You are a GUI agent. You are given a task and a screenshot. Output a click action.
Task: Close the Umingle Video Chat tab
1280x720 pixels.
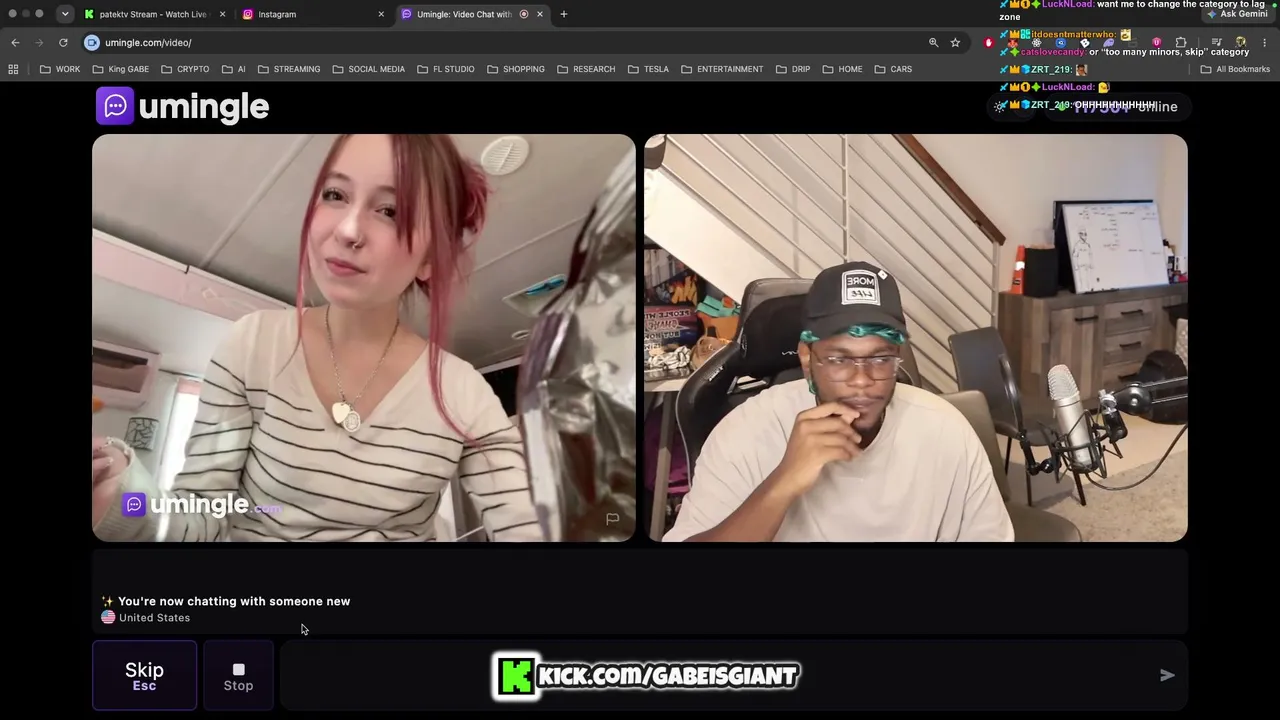click(x=540, y=14)
